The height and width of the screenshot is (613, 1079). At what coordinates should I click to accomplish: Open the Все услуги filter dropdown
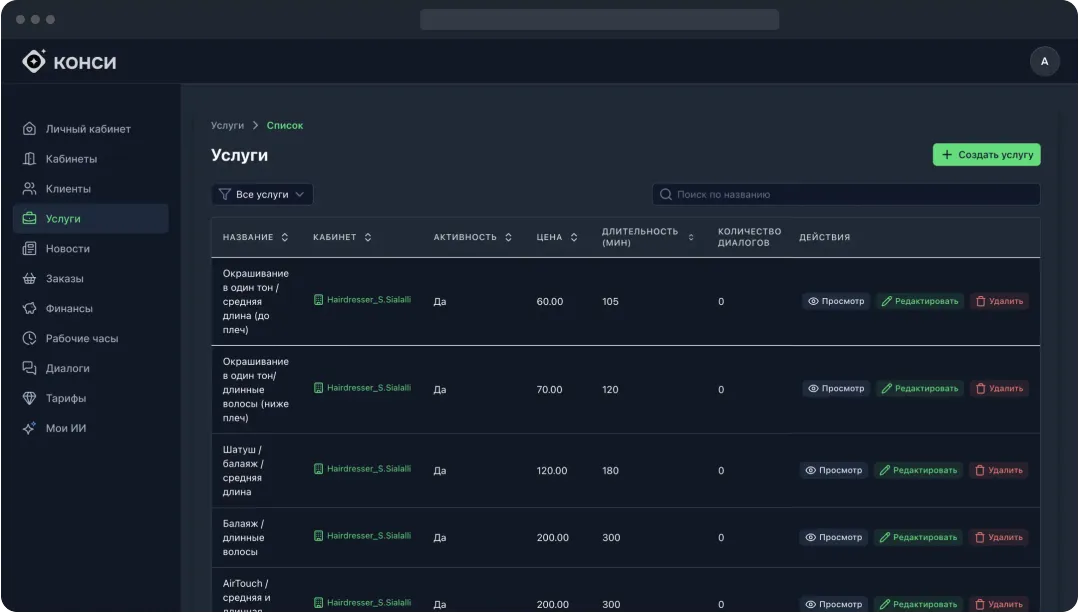click(262, 195)
